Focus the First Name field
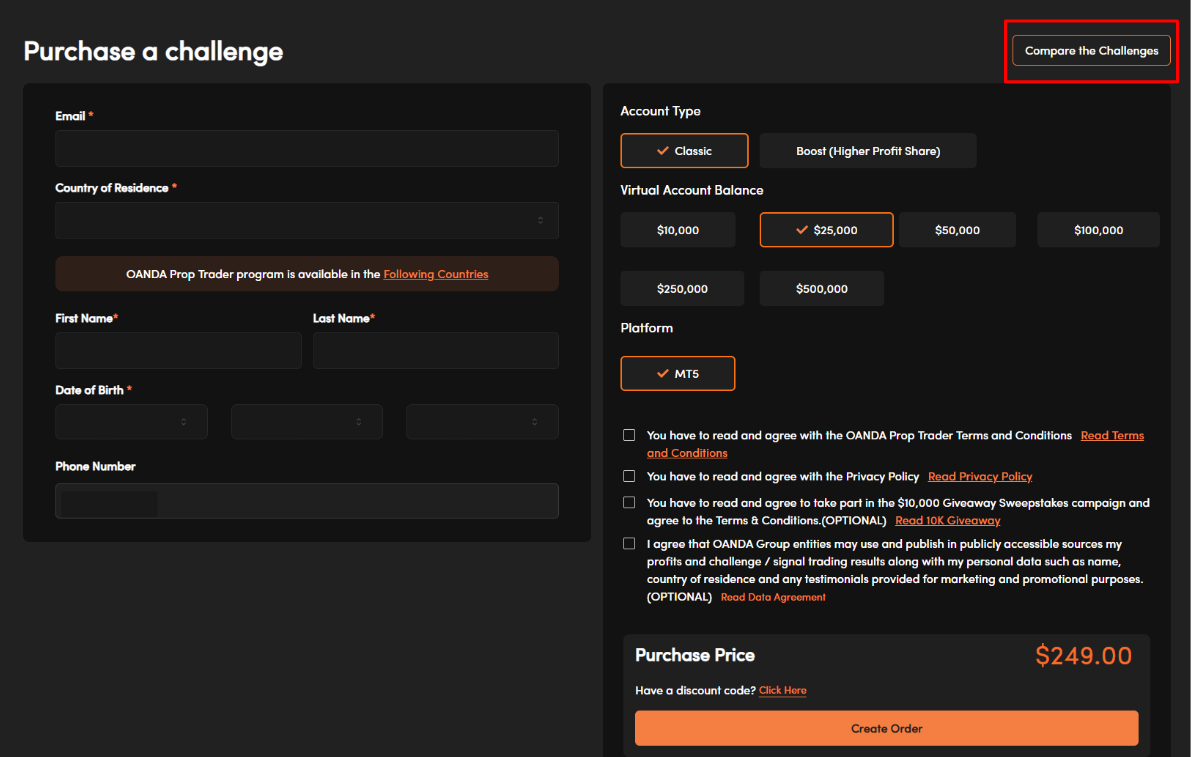 (x=178, y=350)
